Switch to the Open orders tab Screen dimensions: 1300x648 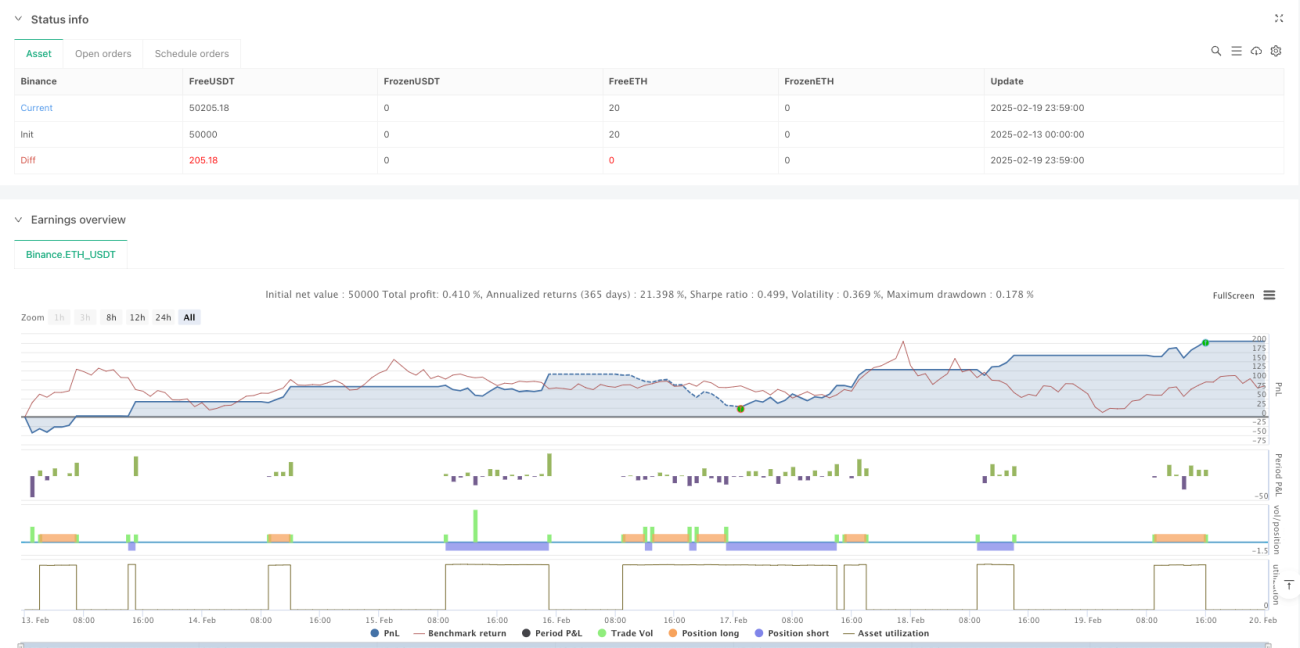point(103,54)
